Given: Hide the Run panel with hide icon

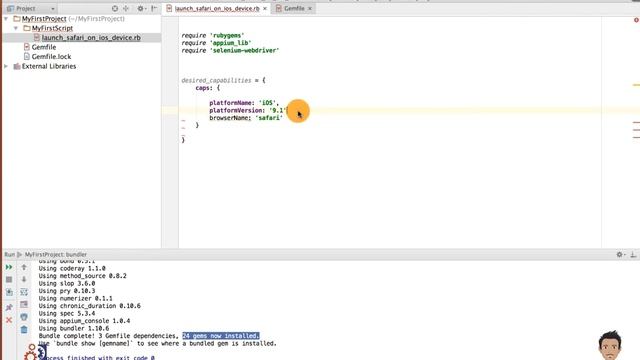Looking at the screenshot, I should 633,254.
